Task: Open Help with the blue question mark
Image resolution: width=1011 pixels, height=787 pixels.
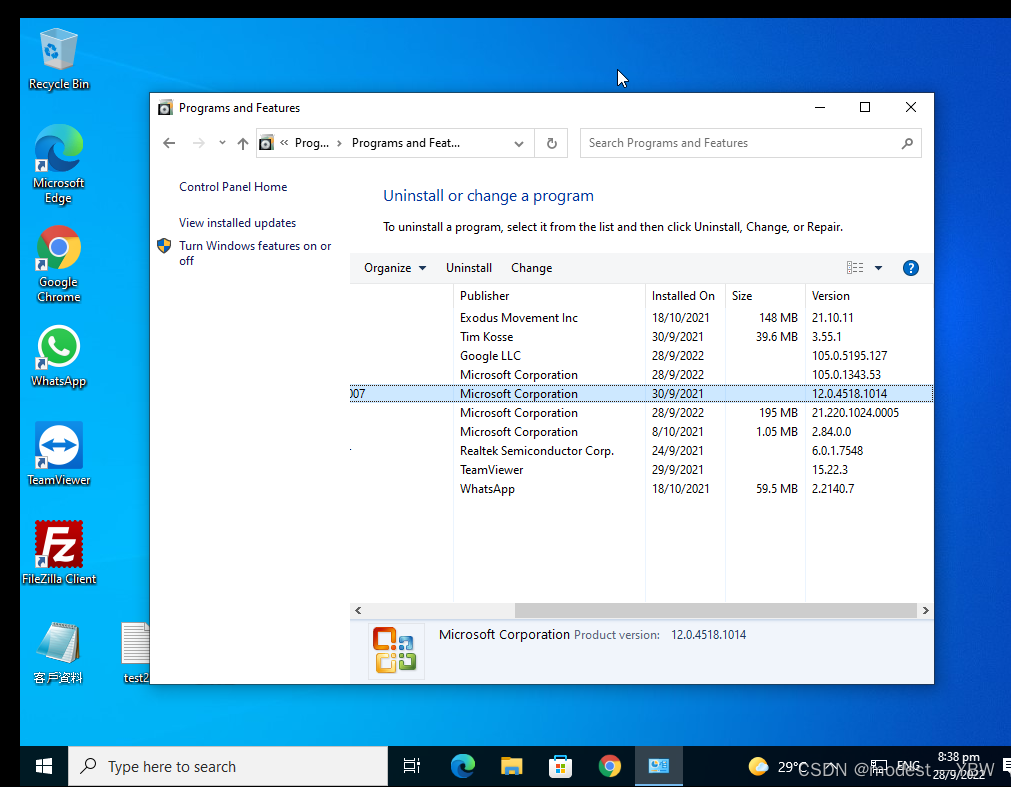Action: coord(910,267)
